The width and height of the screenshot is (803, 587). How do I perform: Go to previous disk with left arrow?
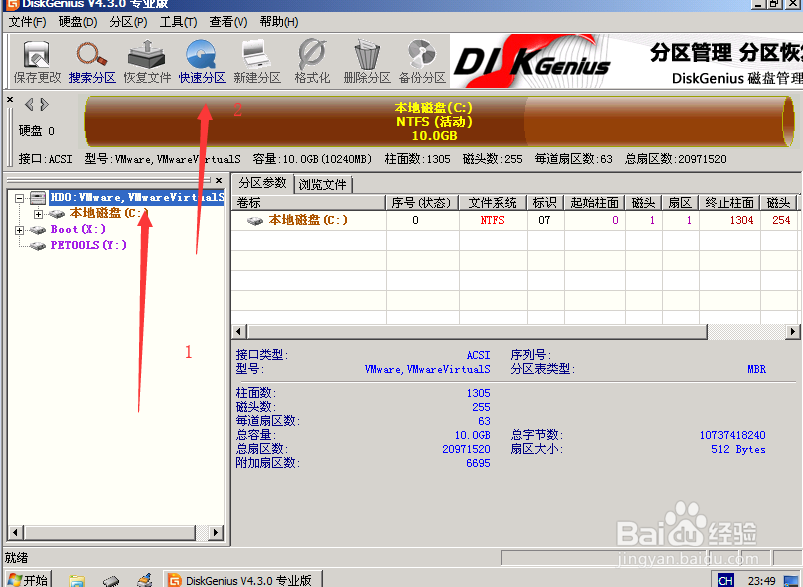(29, 104)
